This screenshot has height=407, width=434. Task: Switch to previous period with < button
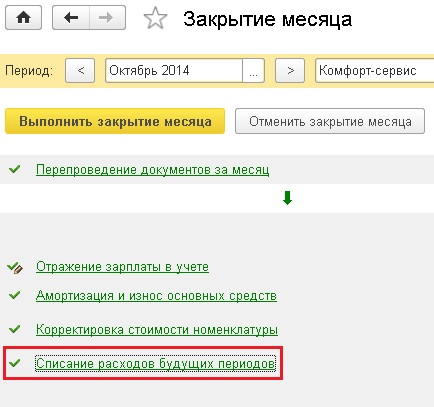click(x=80, y=71)
